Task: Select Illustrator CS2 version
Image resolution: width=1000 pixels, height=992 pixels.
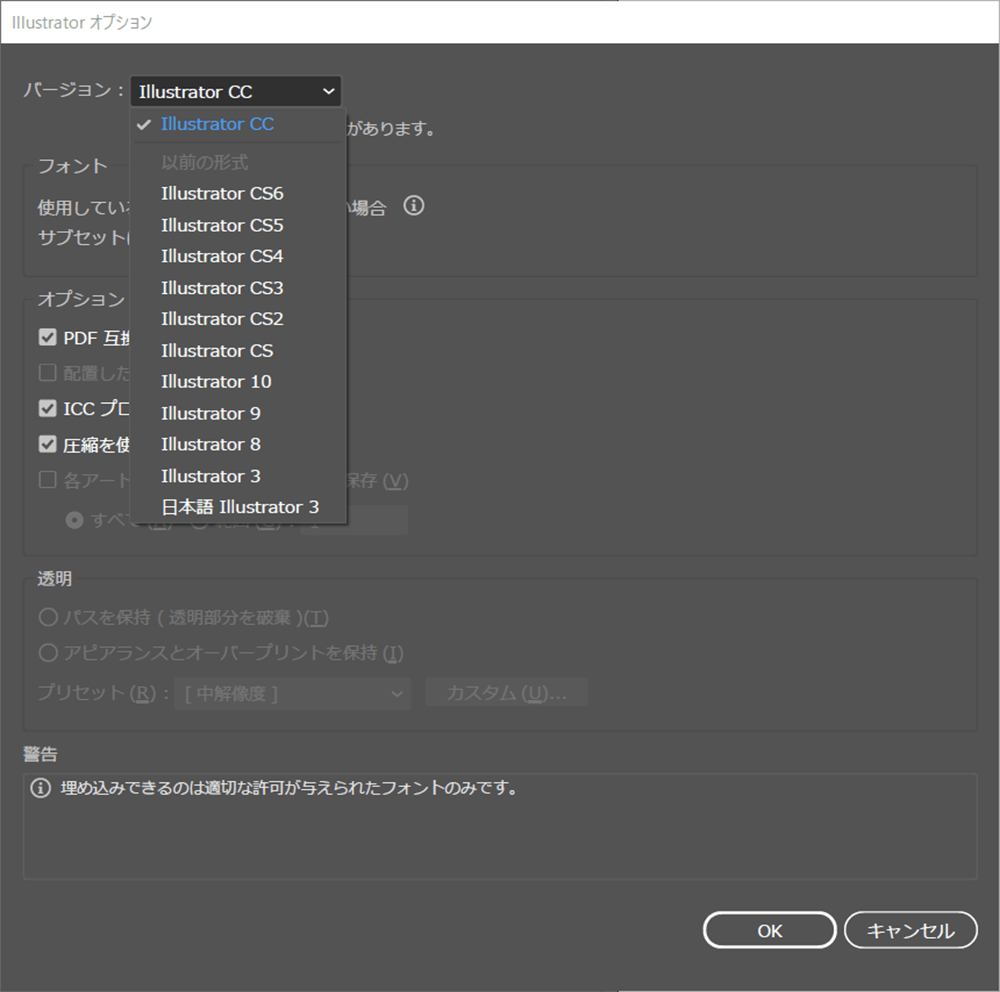Action: coord(239,319)
